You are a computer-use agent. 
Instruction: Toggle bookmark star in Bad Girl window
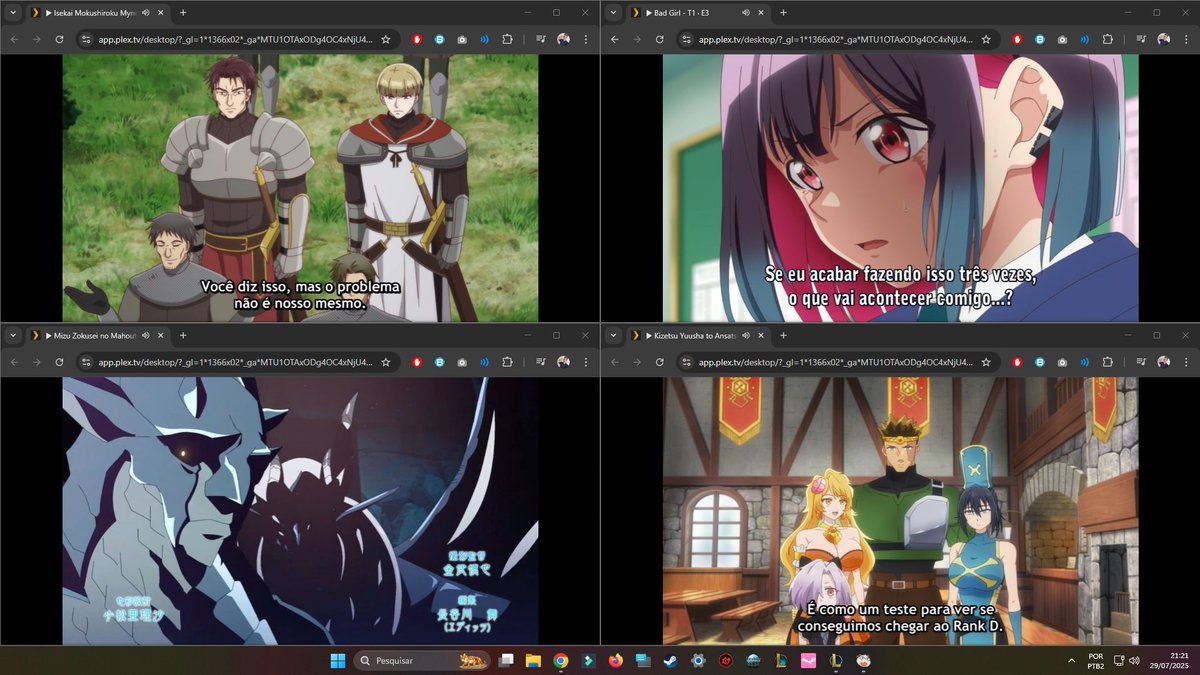pos(986,39)
